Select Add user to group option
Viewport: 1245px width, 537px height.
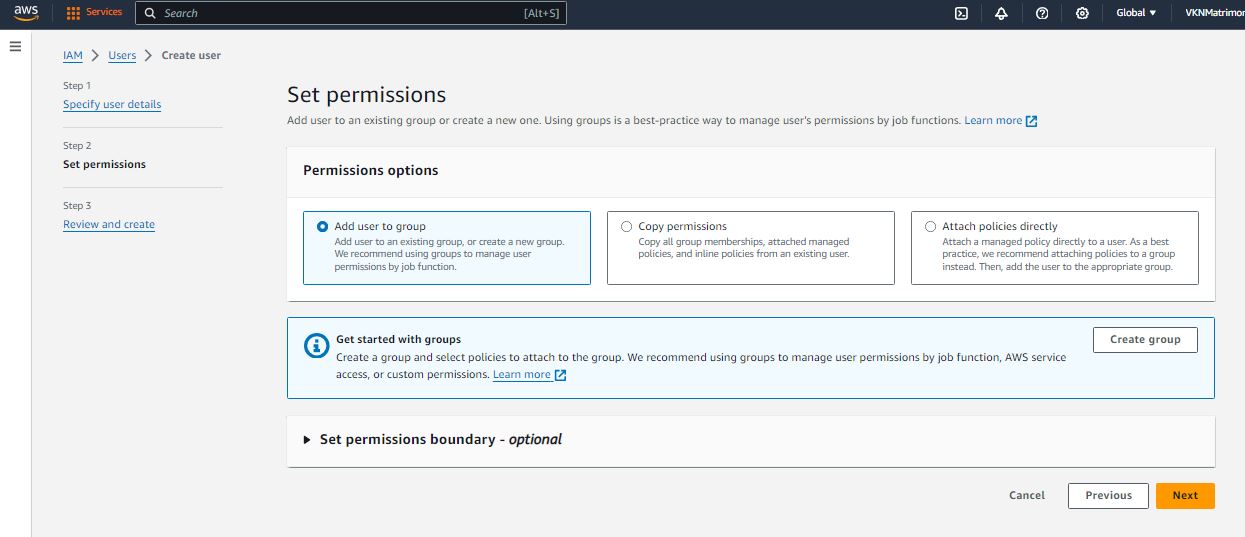pos(322,227)
